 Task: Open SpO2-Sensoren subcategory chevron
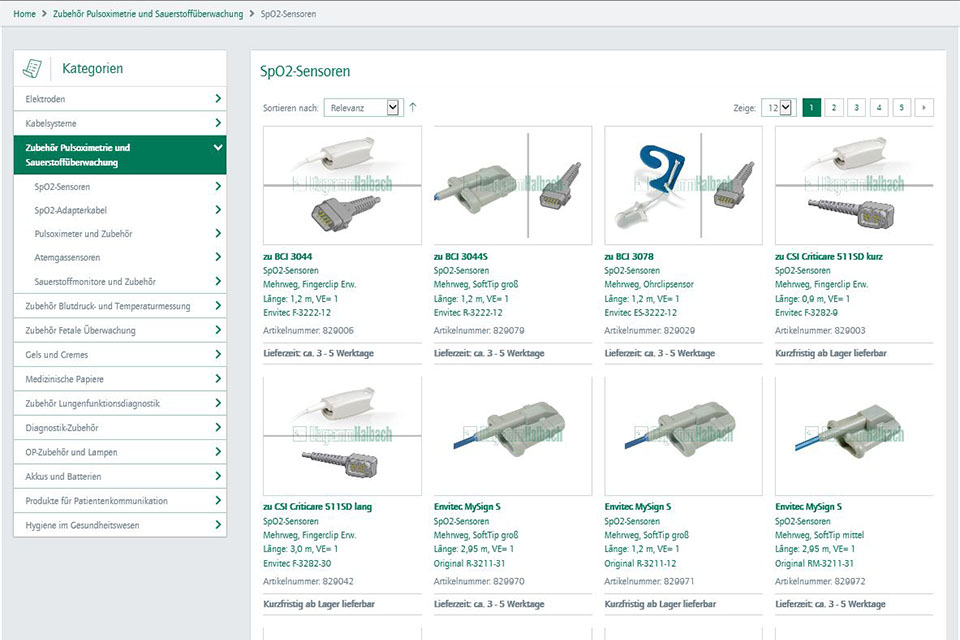(218, 186)
